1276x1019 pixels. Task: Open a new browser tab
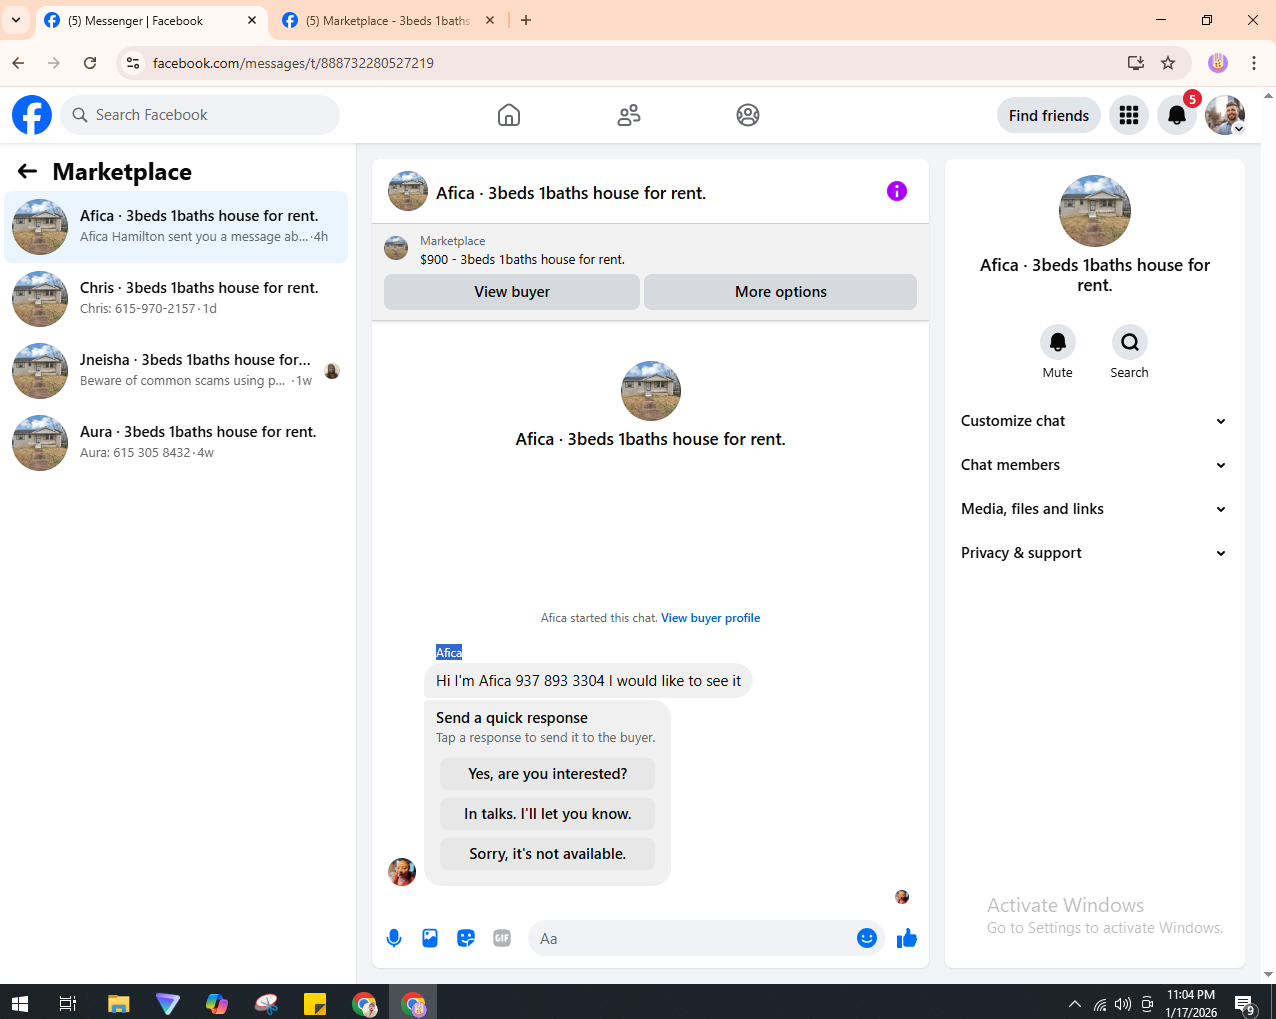pyautogui.click(x=526, y=20)
